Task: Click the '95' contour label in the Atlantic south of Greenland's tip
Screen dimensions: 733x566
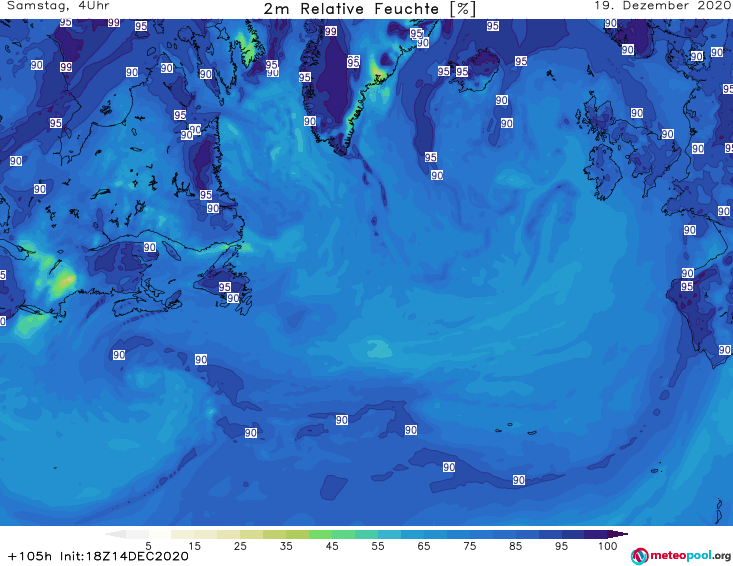Action: pyautogui.click(x=431, y=157)
